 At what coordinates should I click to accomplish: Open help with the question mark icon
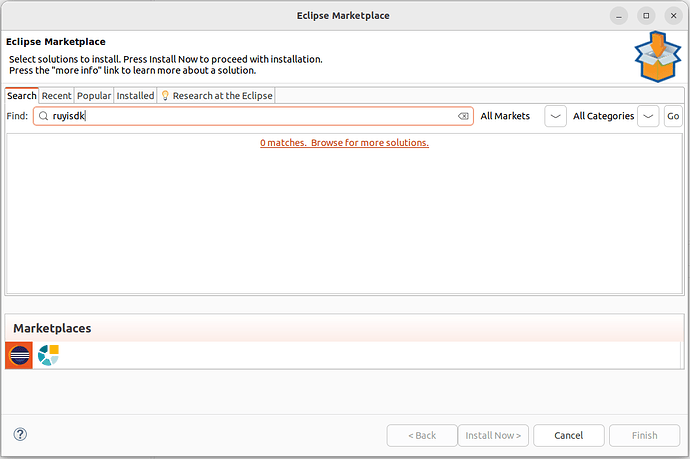pos(20,434)
